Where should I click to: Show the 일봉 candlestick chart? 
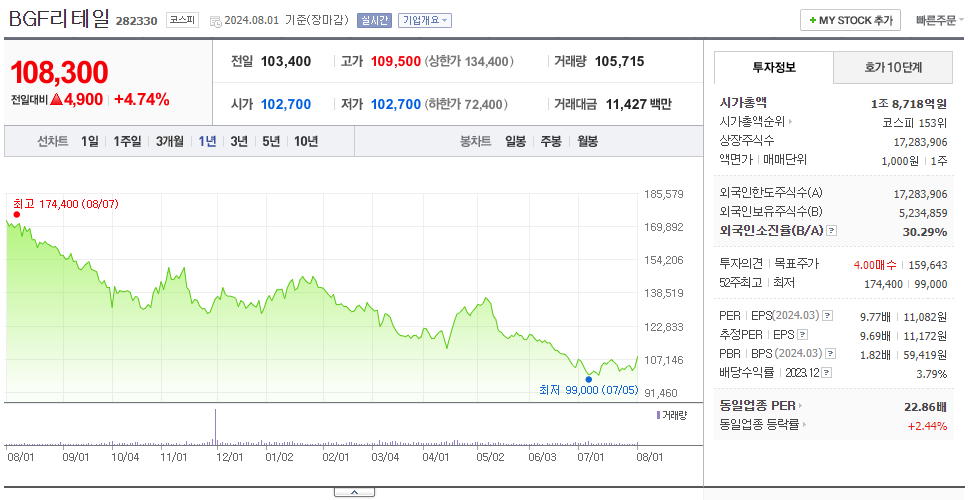click(515, 141)
